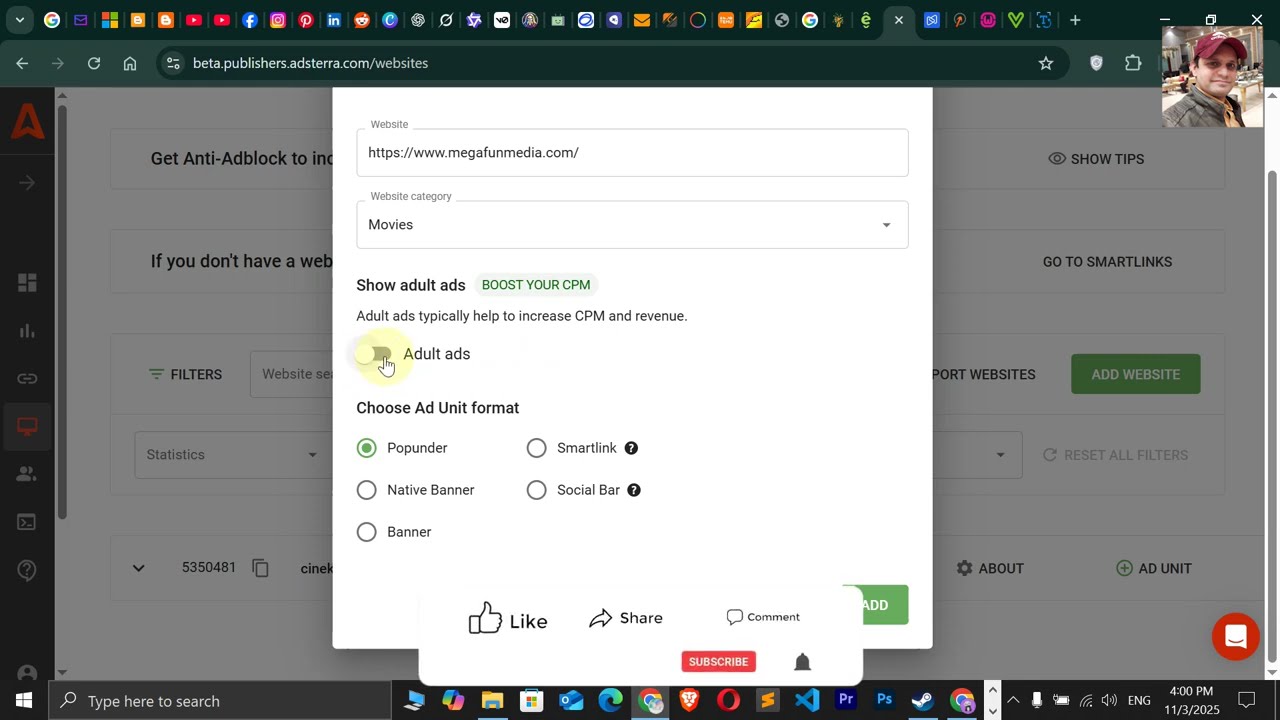Open the Statistics dropdown
This screenshot has height=720, width=1280.
click(x=232, y=455)
